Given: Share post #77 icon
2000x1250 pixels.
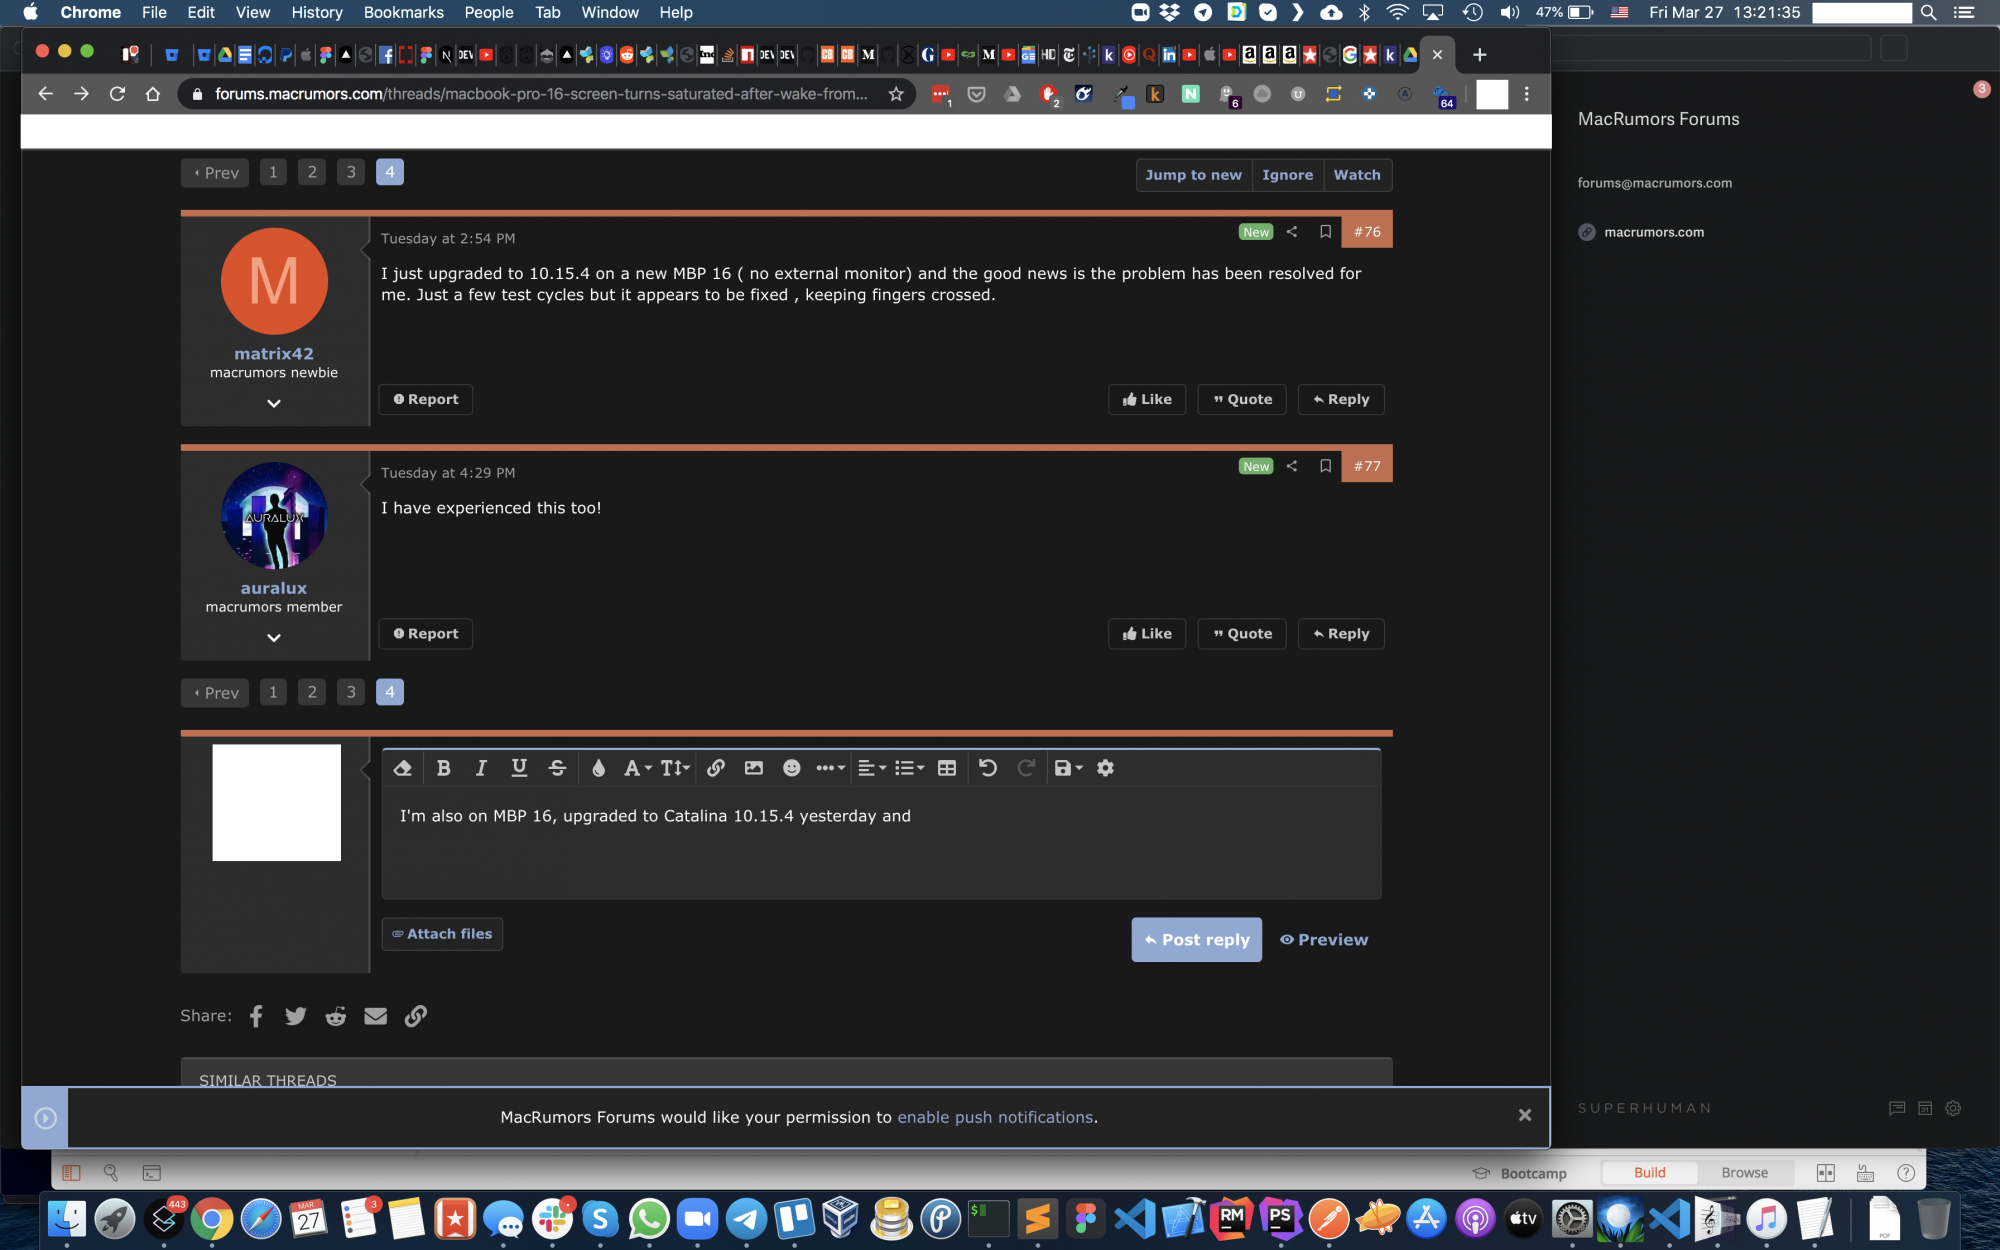Looking at the screenshot, I should [1292, 466].
